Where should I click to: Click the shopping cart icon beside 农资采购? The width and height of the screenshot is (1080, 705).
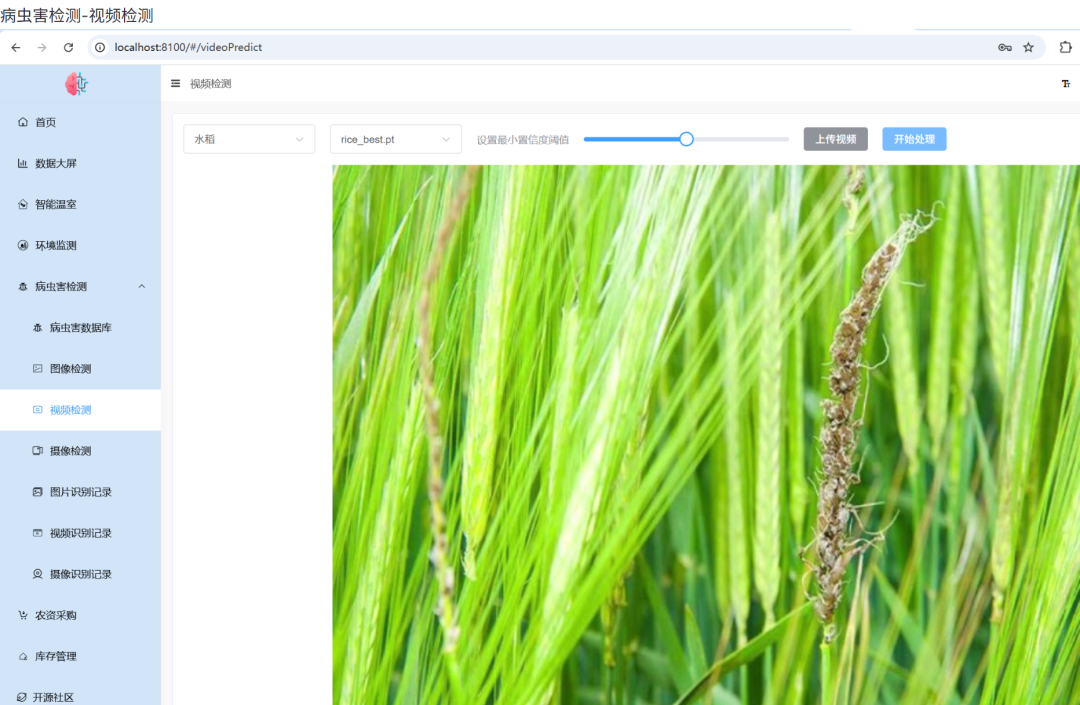click(23, 615)
